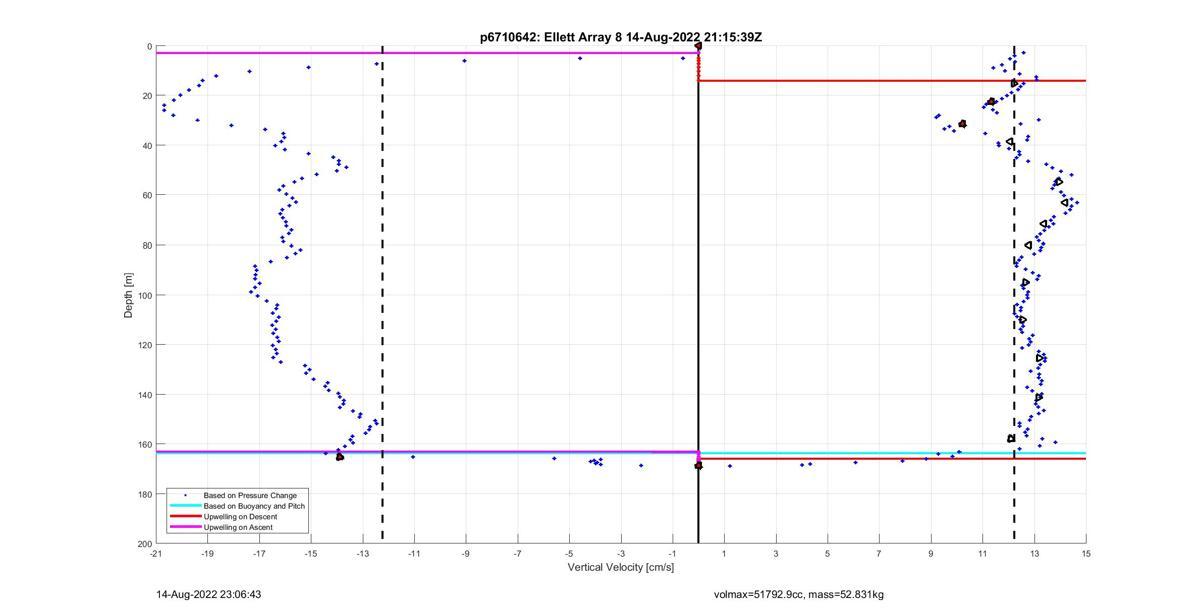Click x-axis tick label "-11"

414,553
